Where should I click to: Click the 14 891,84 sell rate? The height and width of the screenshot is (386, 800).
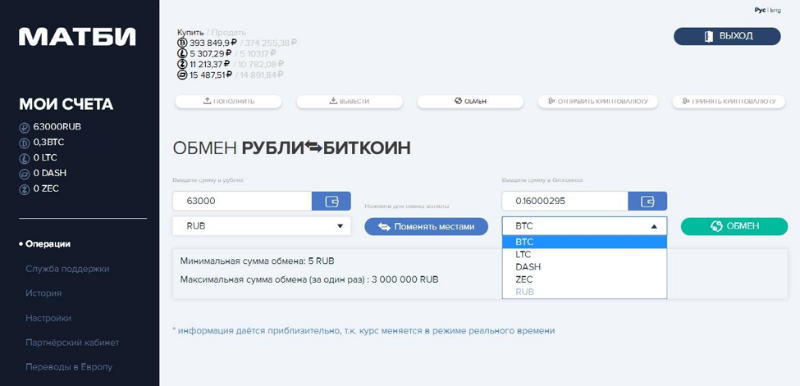pyautogui.click(x=261, y=74)
